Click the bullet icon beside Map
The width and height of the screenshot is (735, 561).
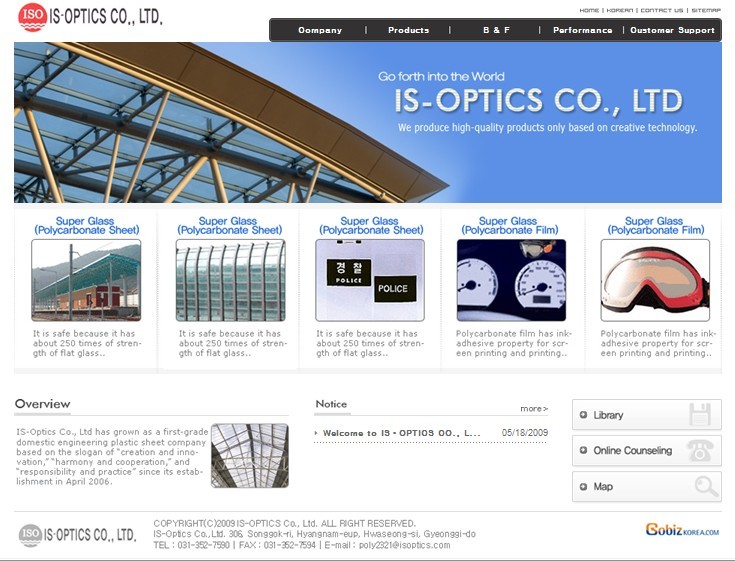tap(583, 486)
